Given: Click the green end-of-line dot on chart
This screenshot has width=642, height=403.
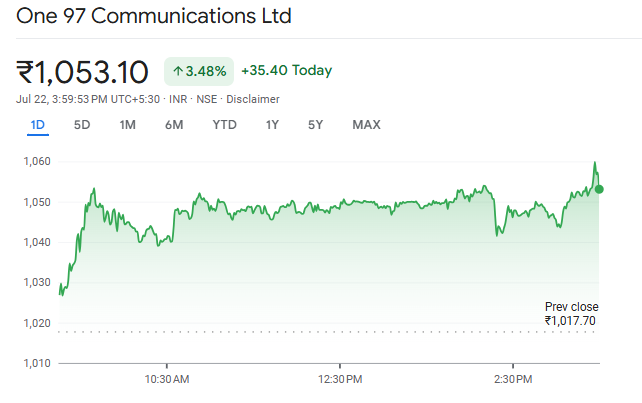Looking at the screenshot, I should tap(599, 189).
